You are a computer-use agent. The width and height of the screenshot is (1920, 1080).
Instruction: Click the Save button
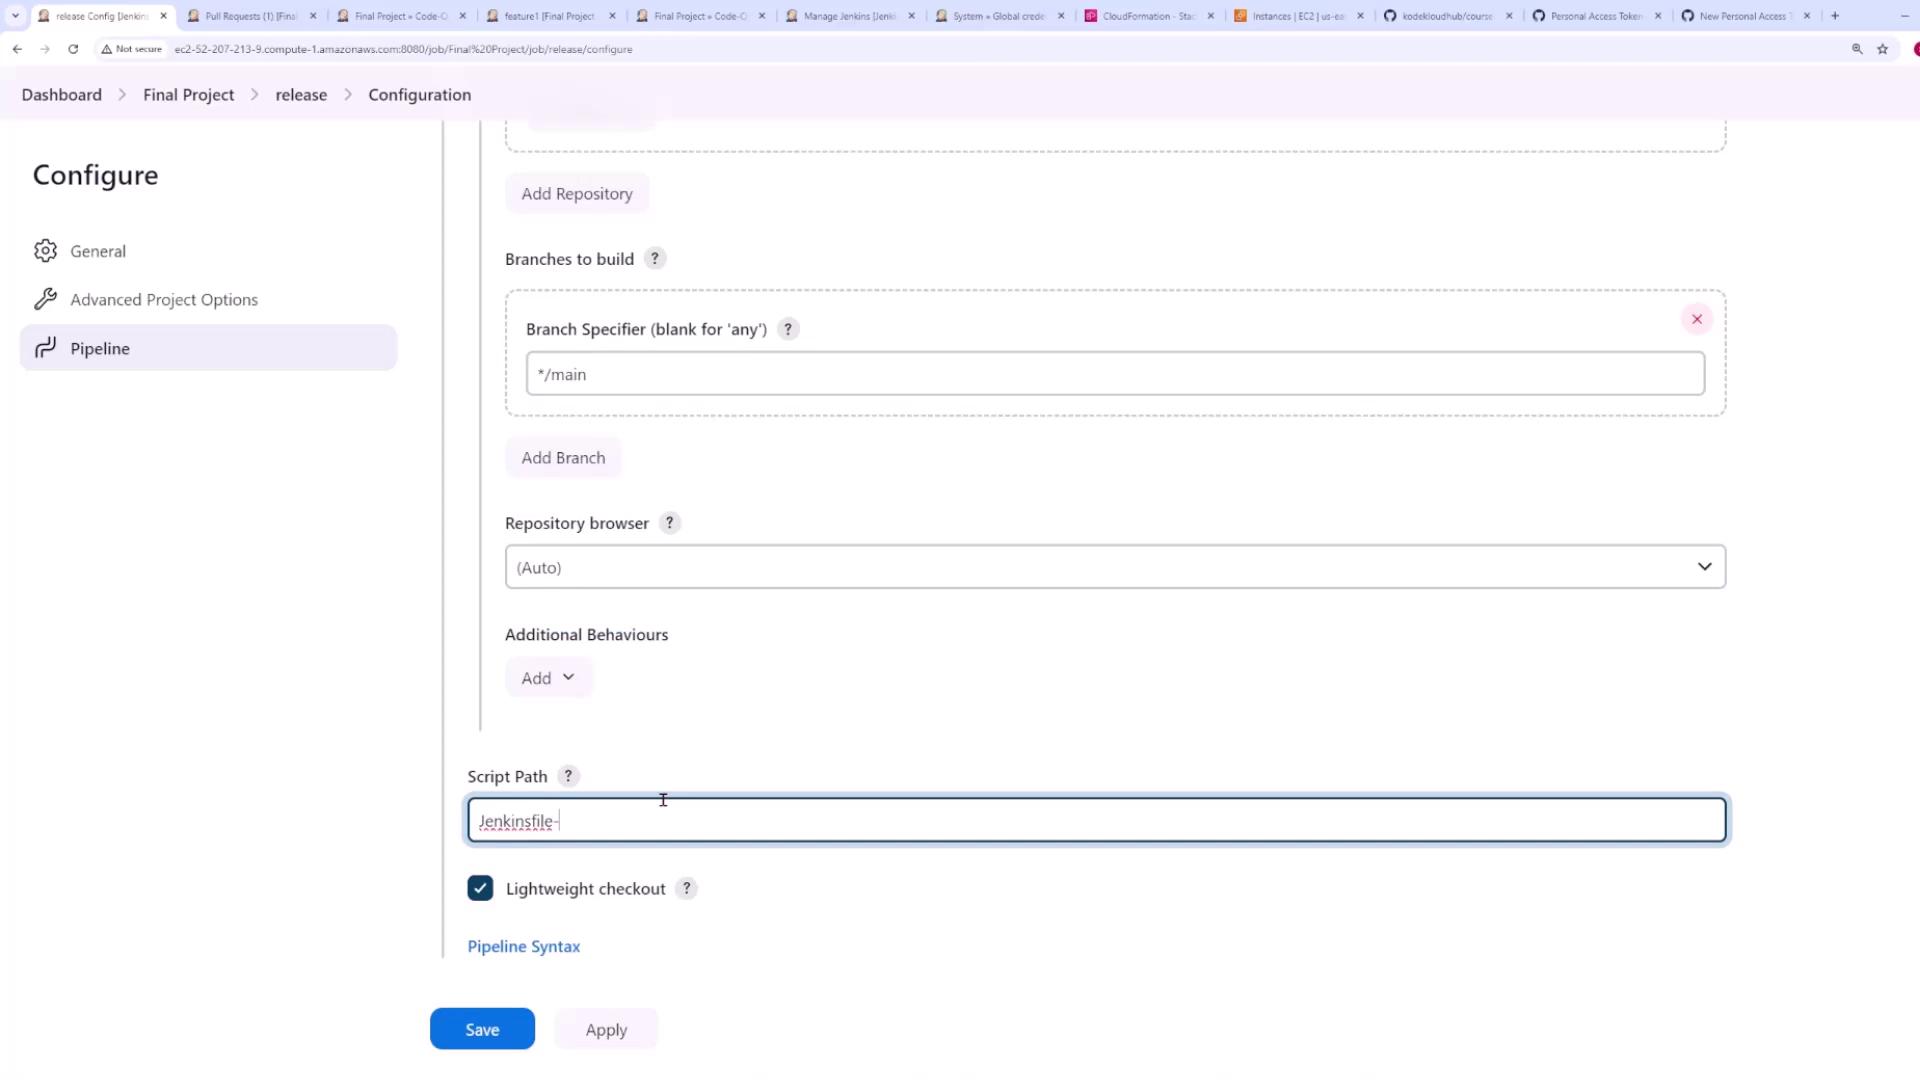point(482,1029)
